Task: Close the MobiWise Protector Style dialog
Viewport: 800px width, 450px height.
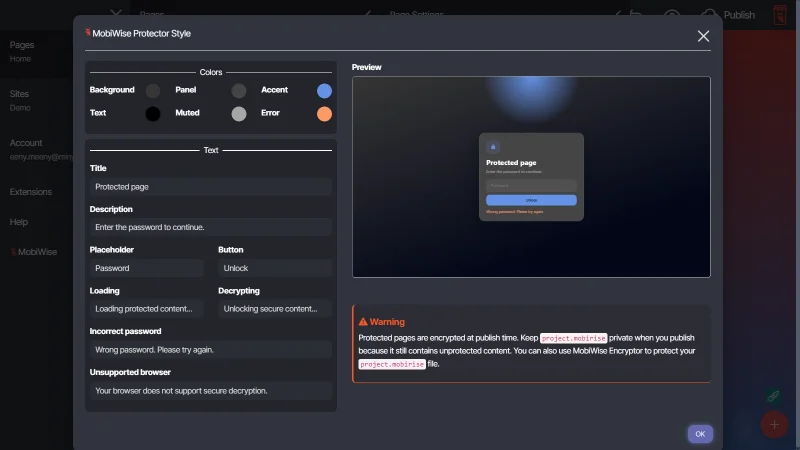Action: click(x=703, y=36)
